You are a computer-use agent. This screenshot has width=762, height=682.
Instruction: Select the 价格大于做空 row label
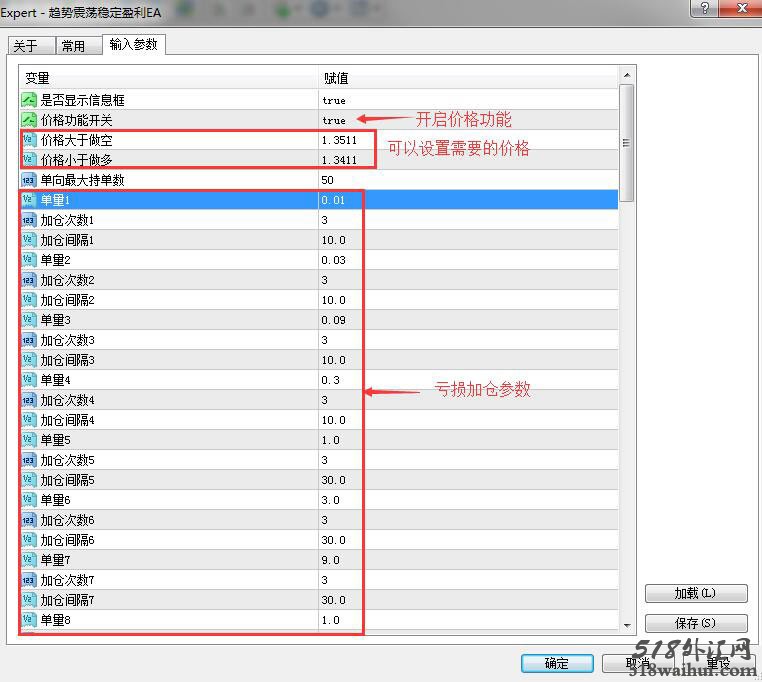tap(76, 140)
